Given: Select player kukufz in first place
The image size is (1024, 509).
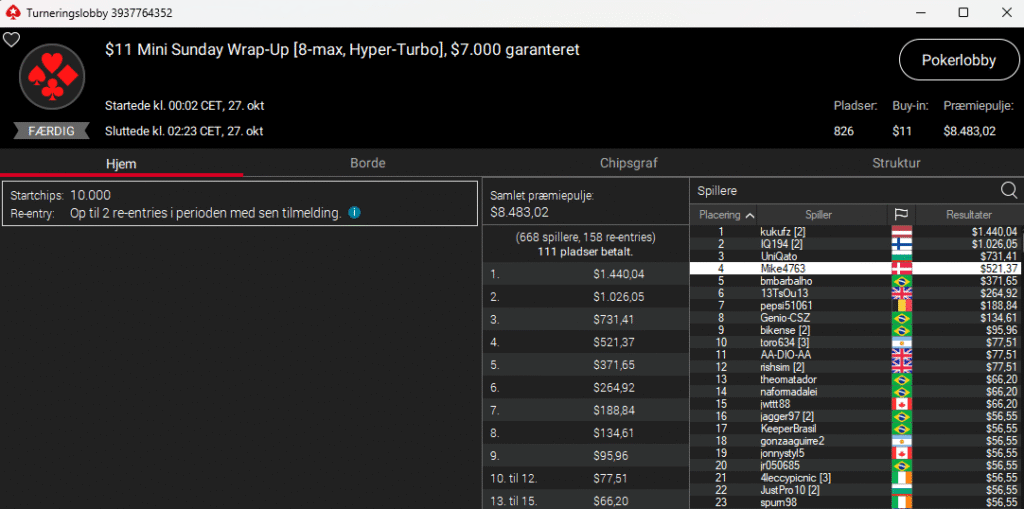Looking at the screenshot, I should coord(783,232).
